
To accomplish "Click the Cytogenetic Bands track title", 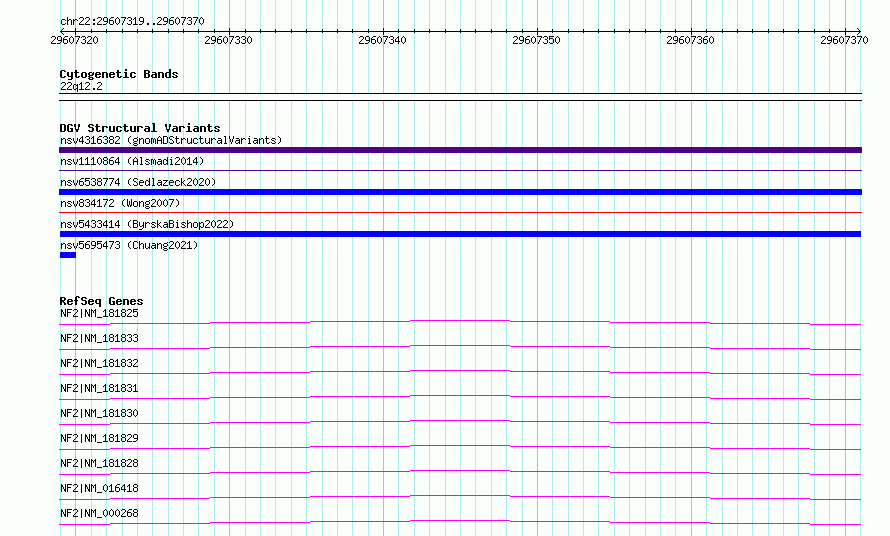I will [119, 74].
